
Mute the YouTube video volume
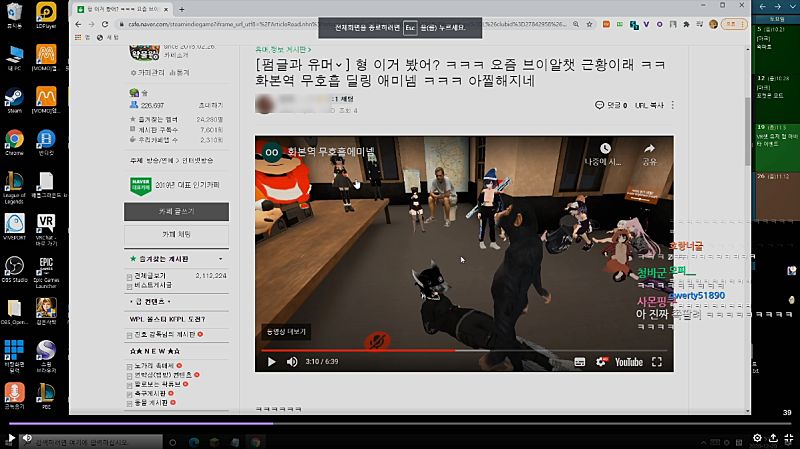point(292,362)
